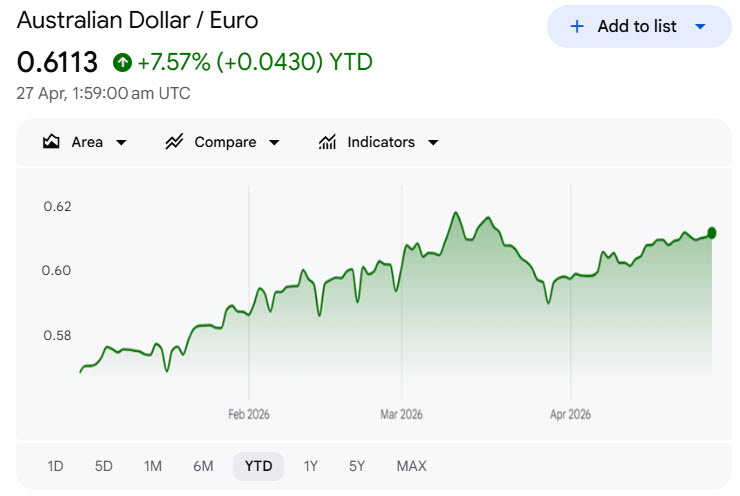Image resolution: width=740 pixels, height=496 pixels.
Task: Show the 1M time range
Action: [153, 466]
